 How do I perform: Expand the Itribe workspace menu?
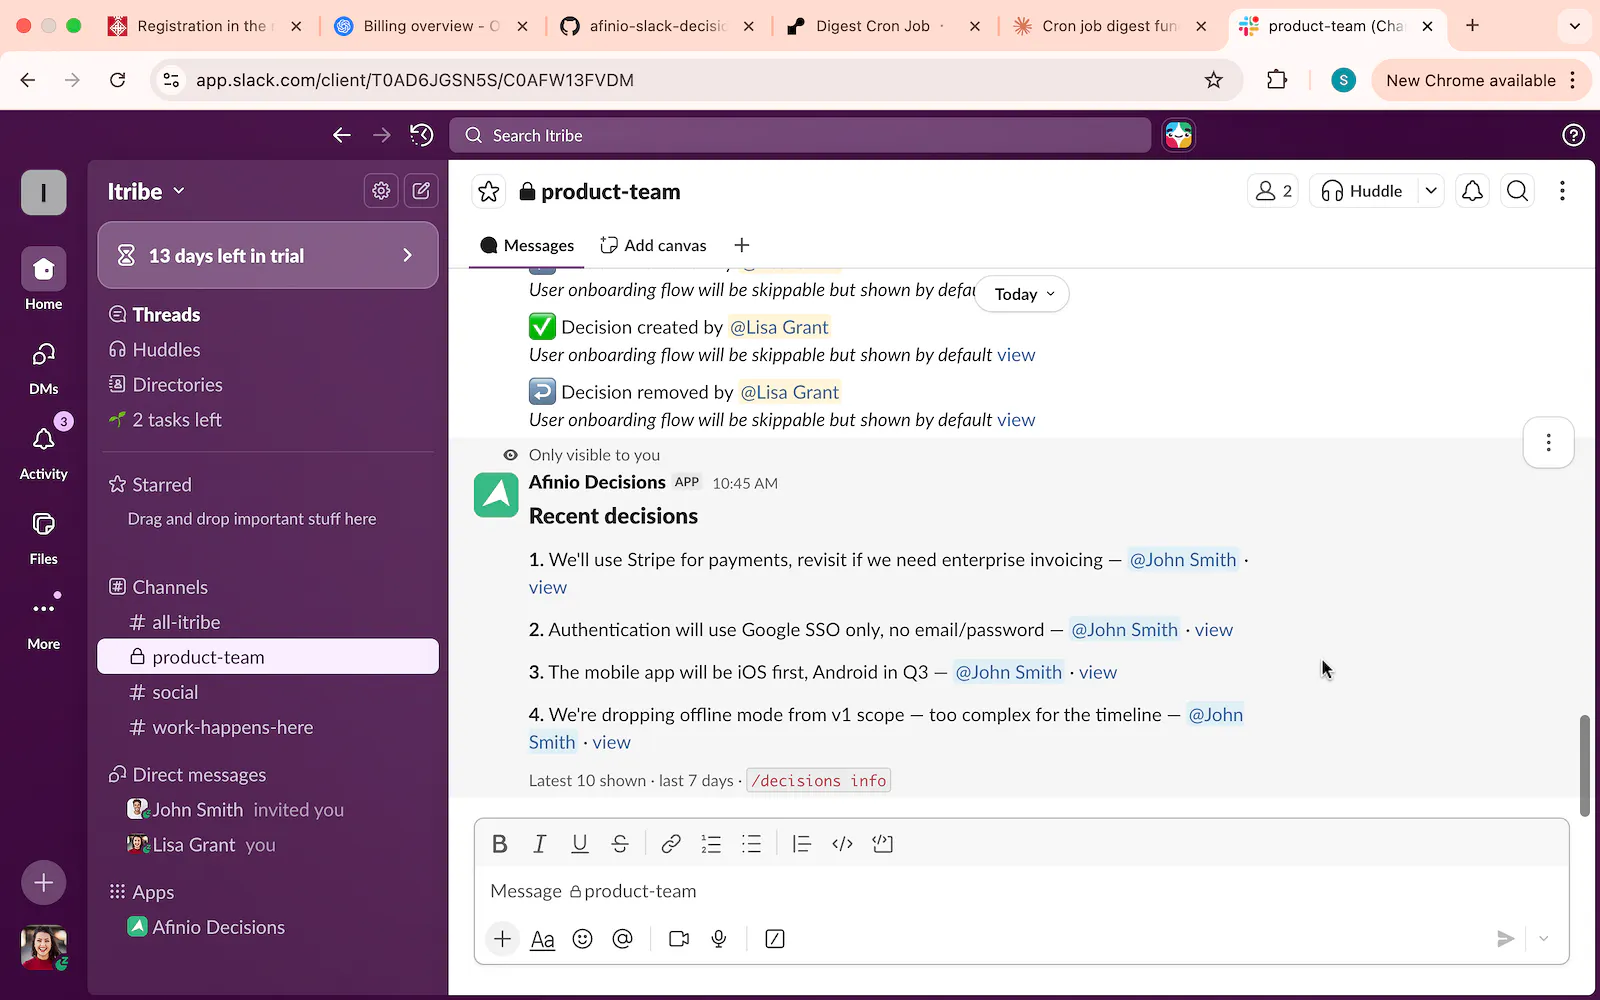point(146,191)
